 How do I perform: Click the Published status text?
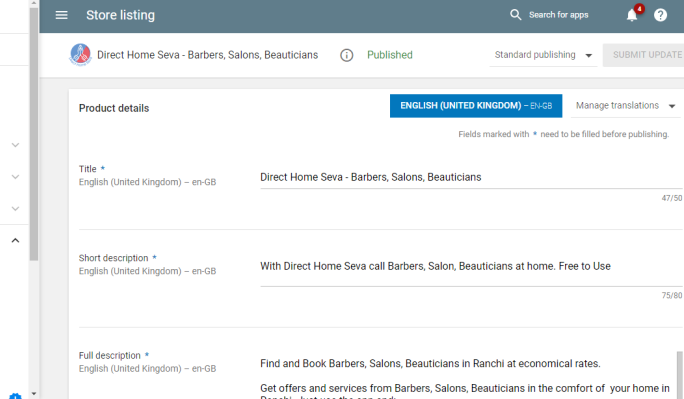(390, 55)
